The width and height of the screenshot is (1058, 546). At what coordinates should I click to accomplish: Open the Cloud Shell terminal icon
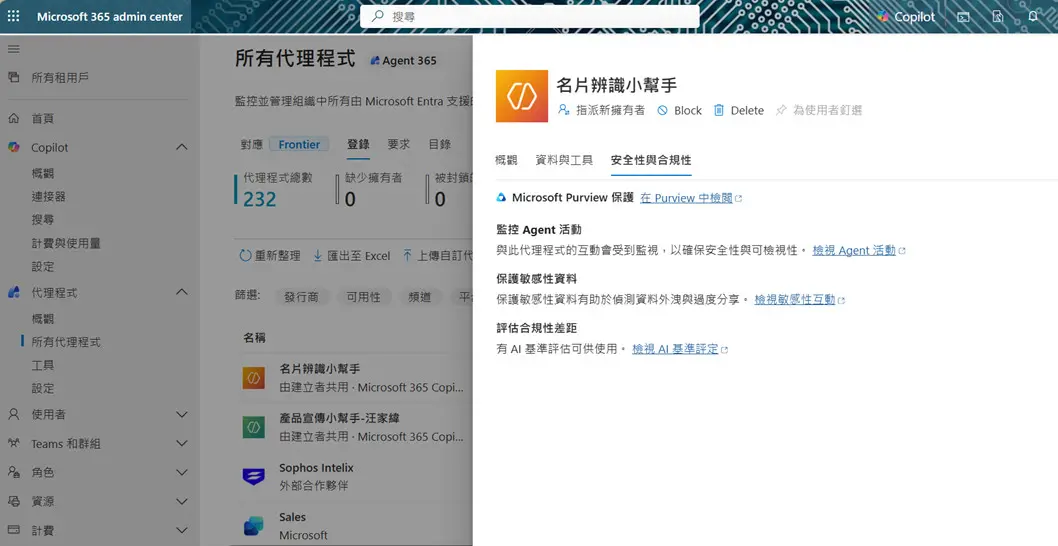(964, 17)
